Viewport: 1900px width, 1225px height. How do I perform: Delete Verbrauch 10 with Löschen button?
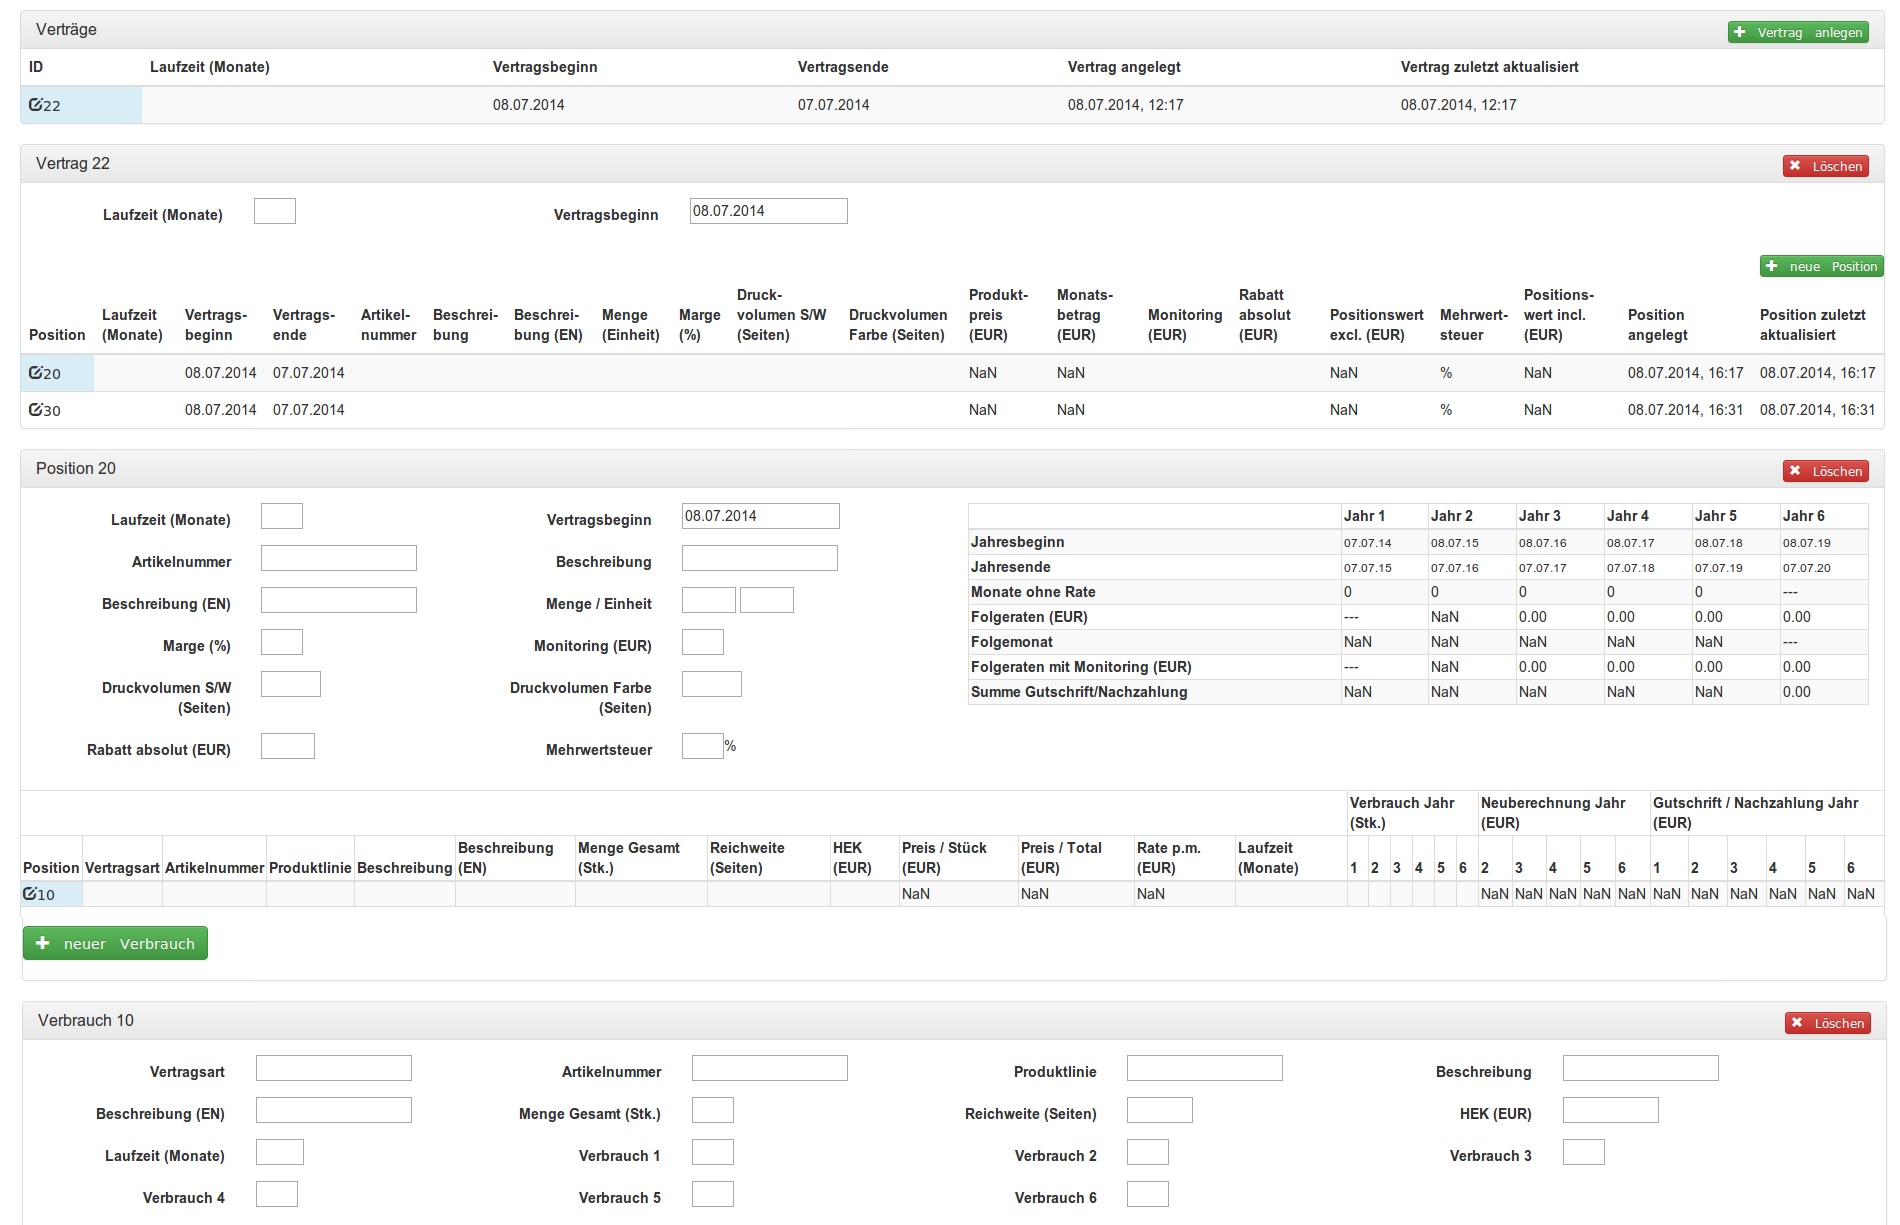click(x=1827, y=1023)
